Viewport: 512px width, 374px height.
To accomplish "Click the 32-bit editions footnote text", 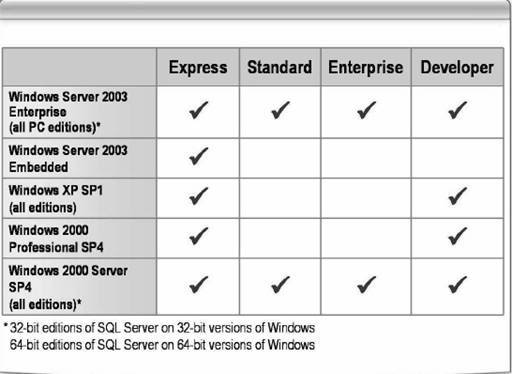I will point(162,328).
